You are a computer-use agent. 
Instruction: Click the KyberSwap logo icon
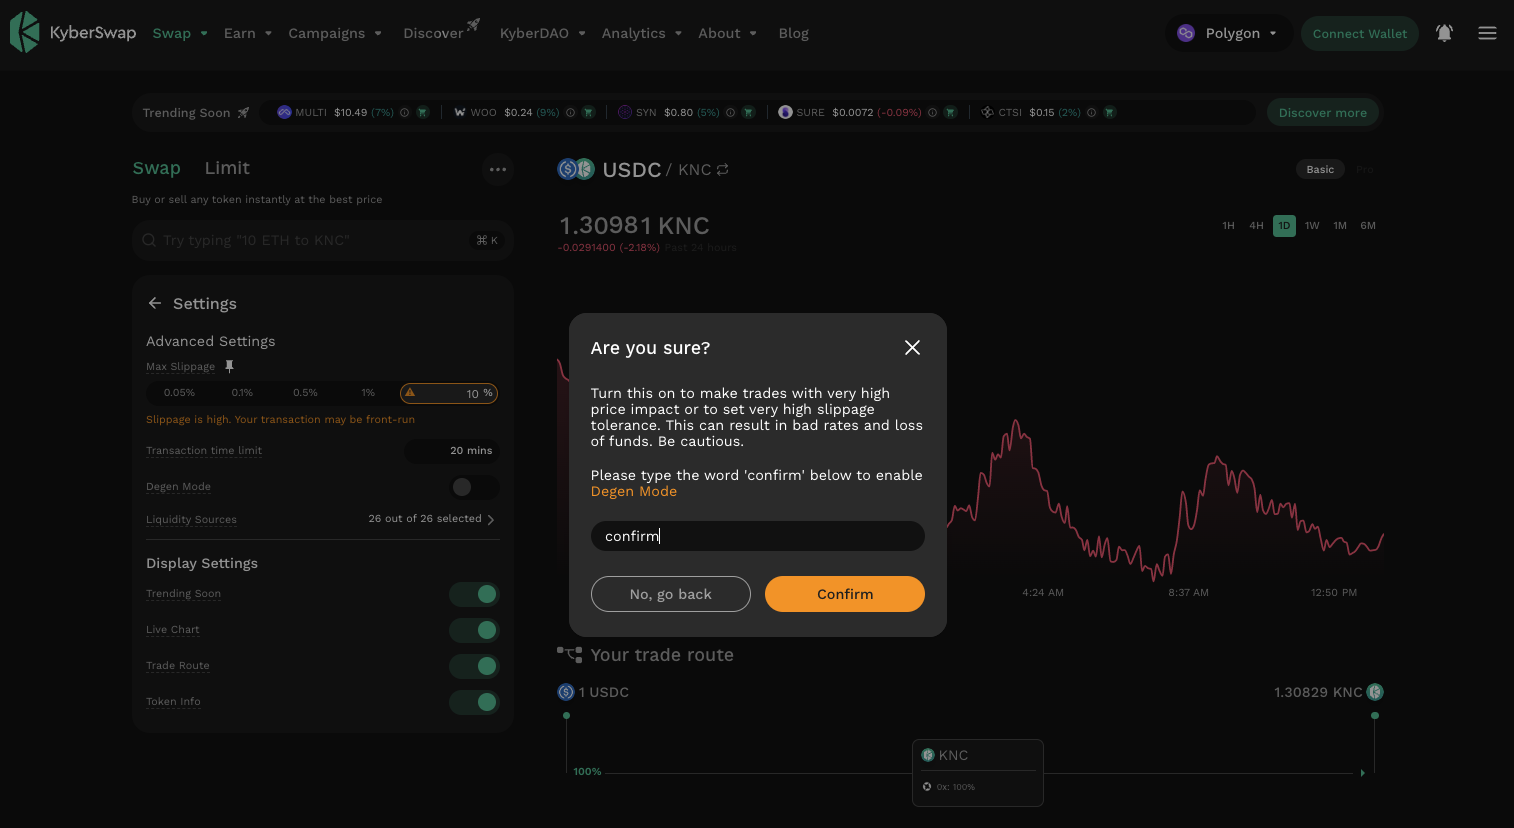pos(24,32)
